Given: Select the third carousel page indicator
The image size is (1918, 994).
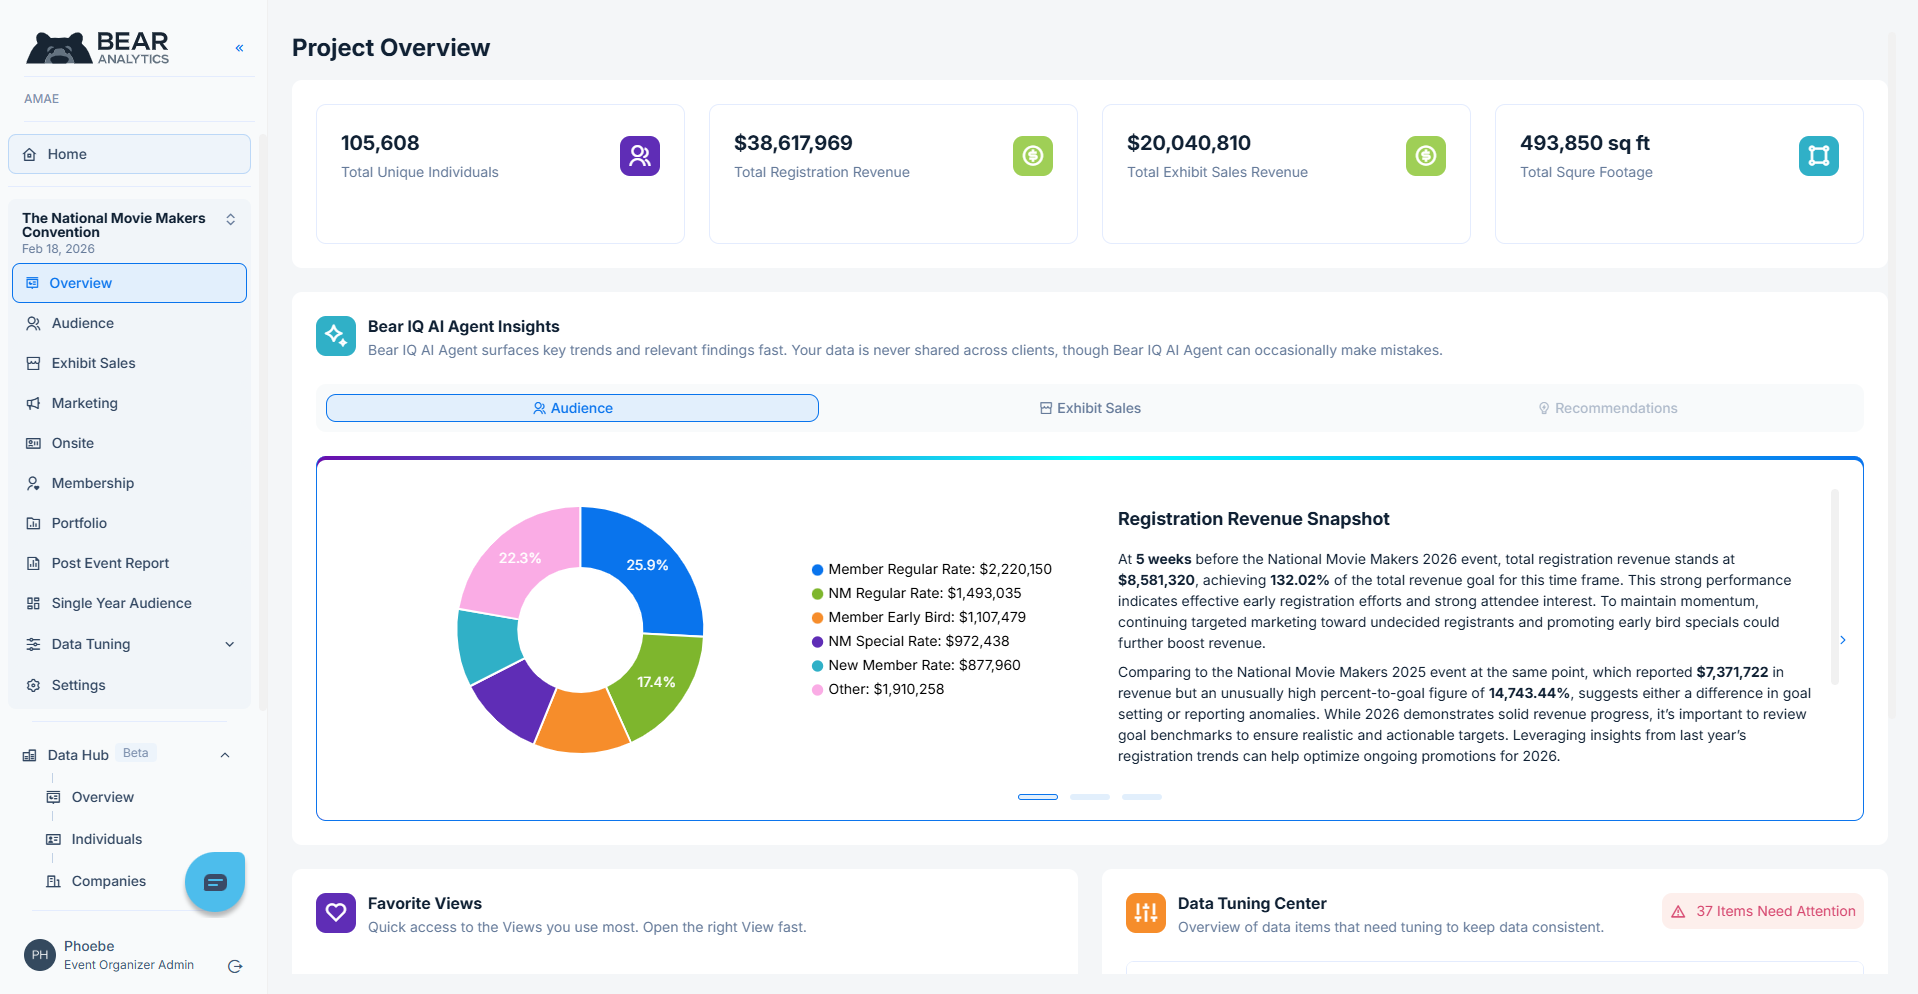Looking at the screenshot, I should tap(1142, 797).
